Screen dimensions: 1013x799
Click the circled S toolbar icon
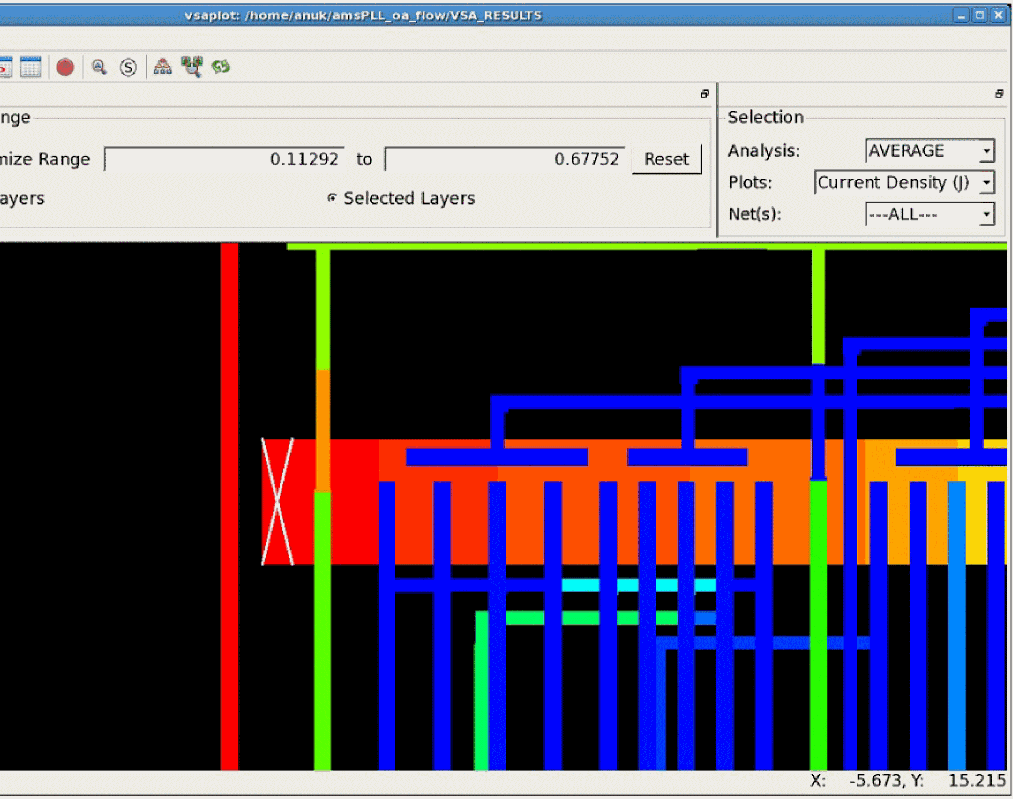point(128,67)
